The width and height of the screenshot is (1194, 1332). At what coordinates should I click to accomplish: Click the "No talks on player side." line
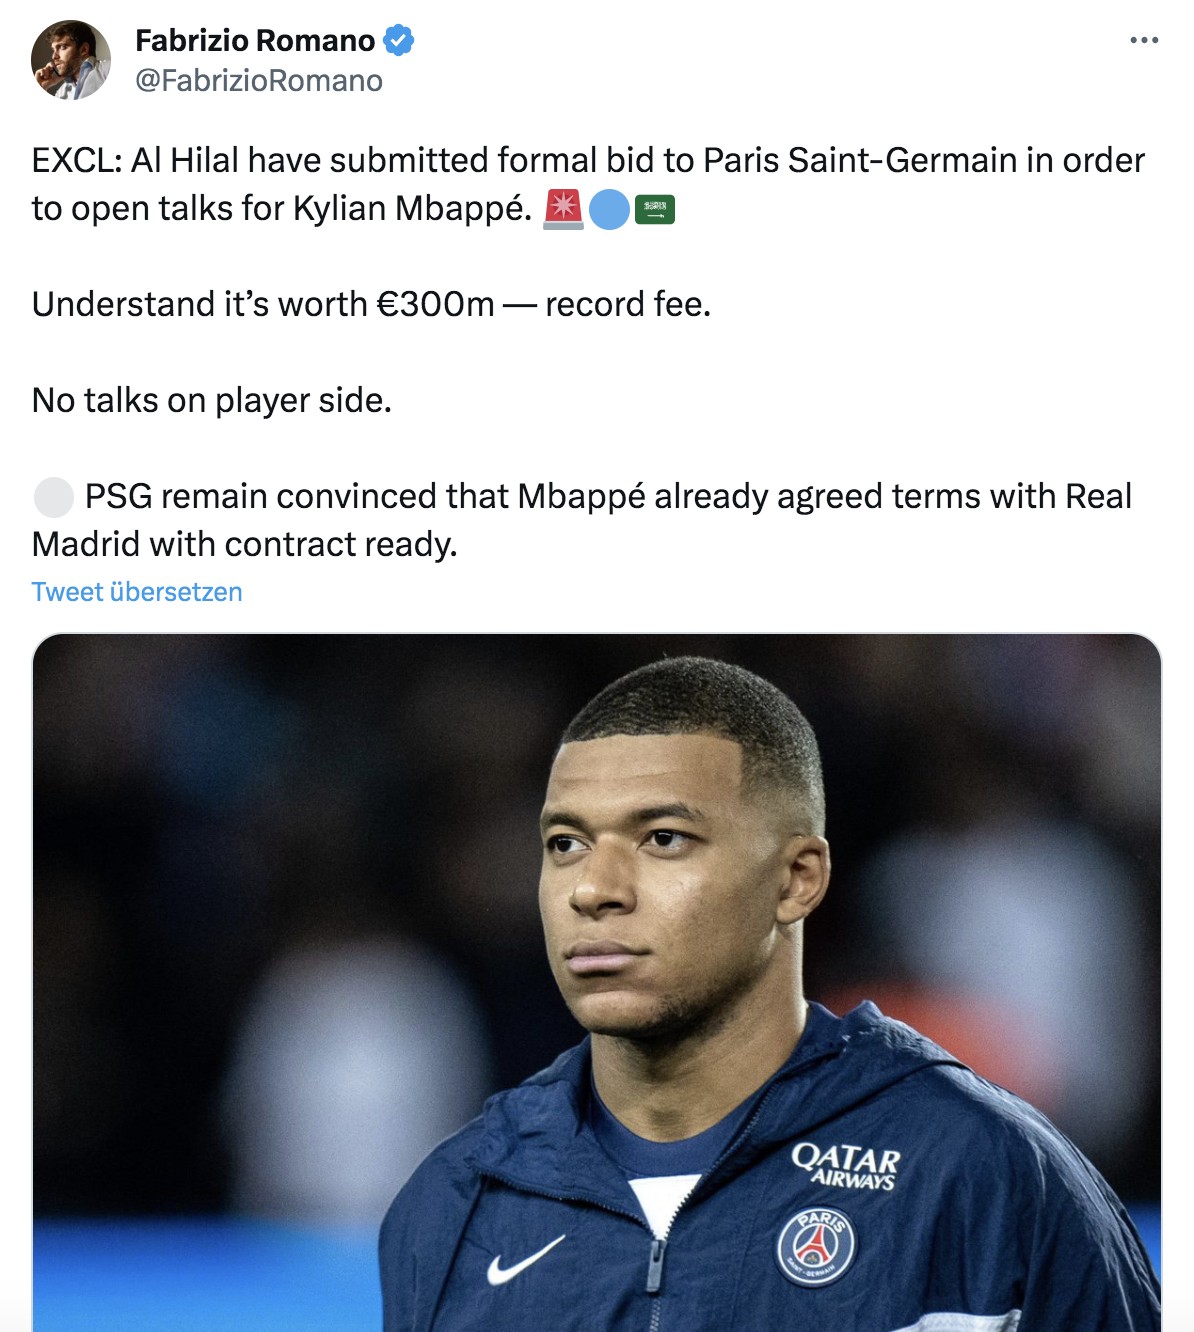212,401
